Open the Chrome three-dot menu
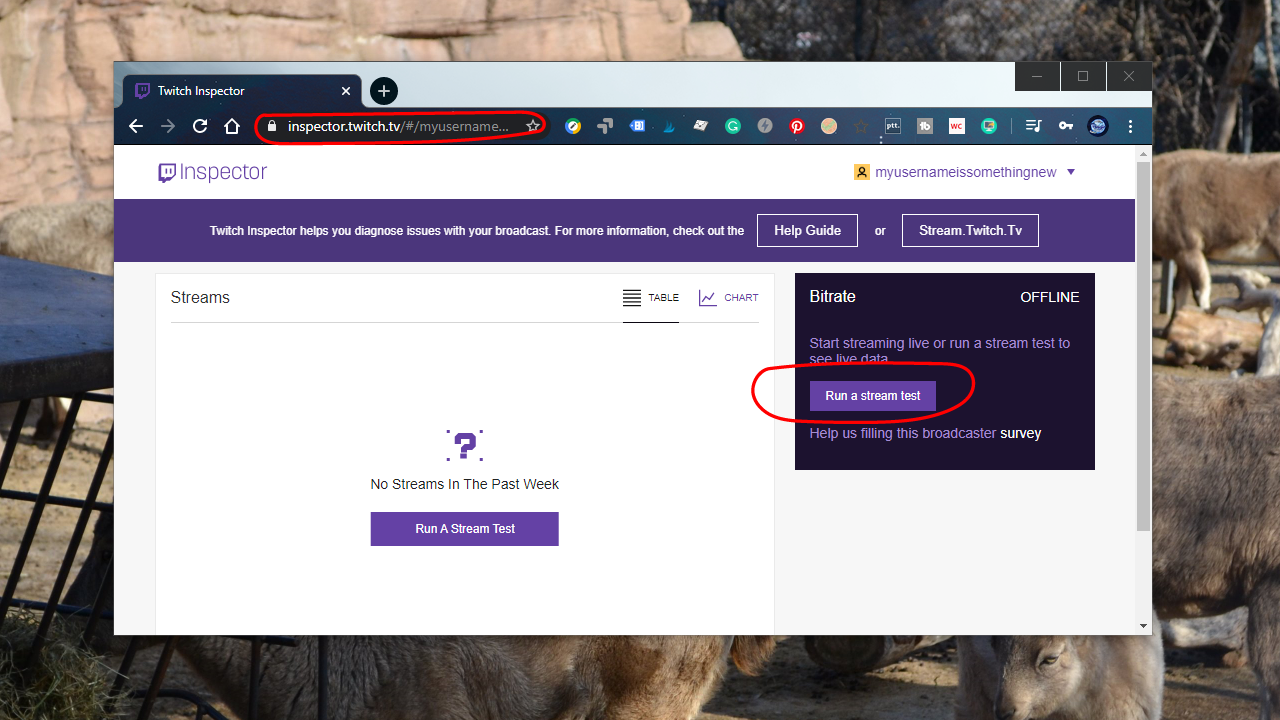This screenshot has height=720, width=1280. point(1131,126)
